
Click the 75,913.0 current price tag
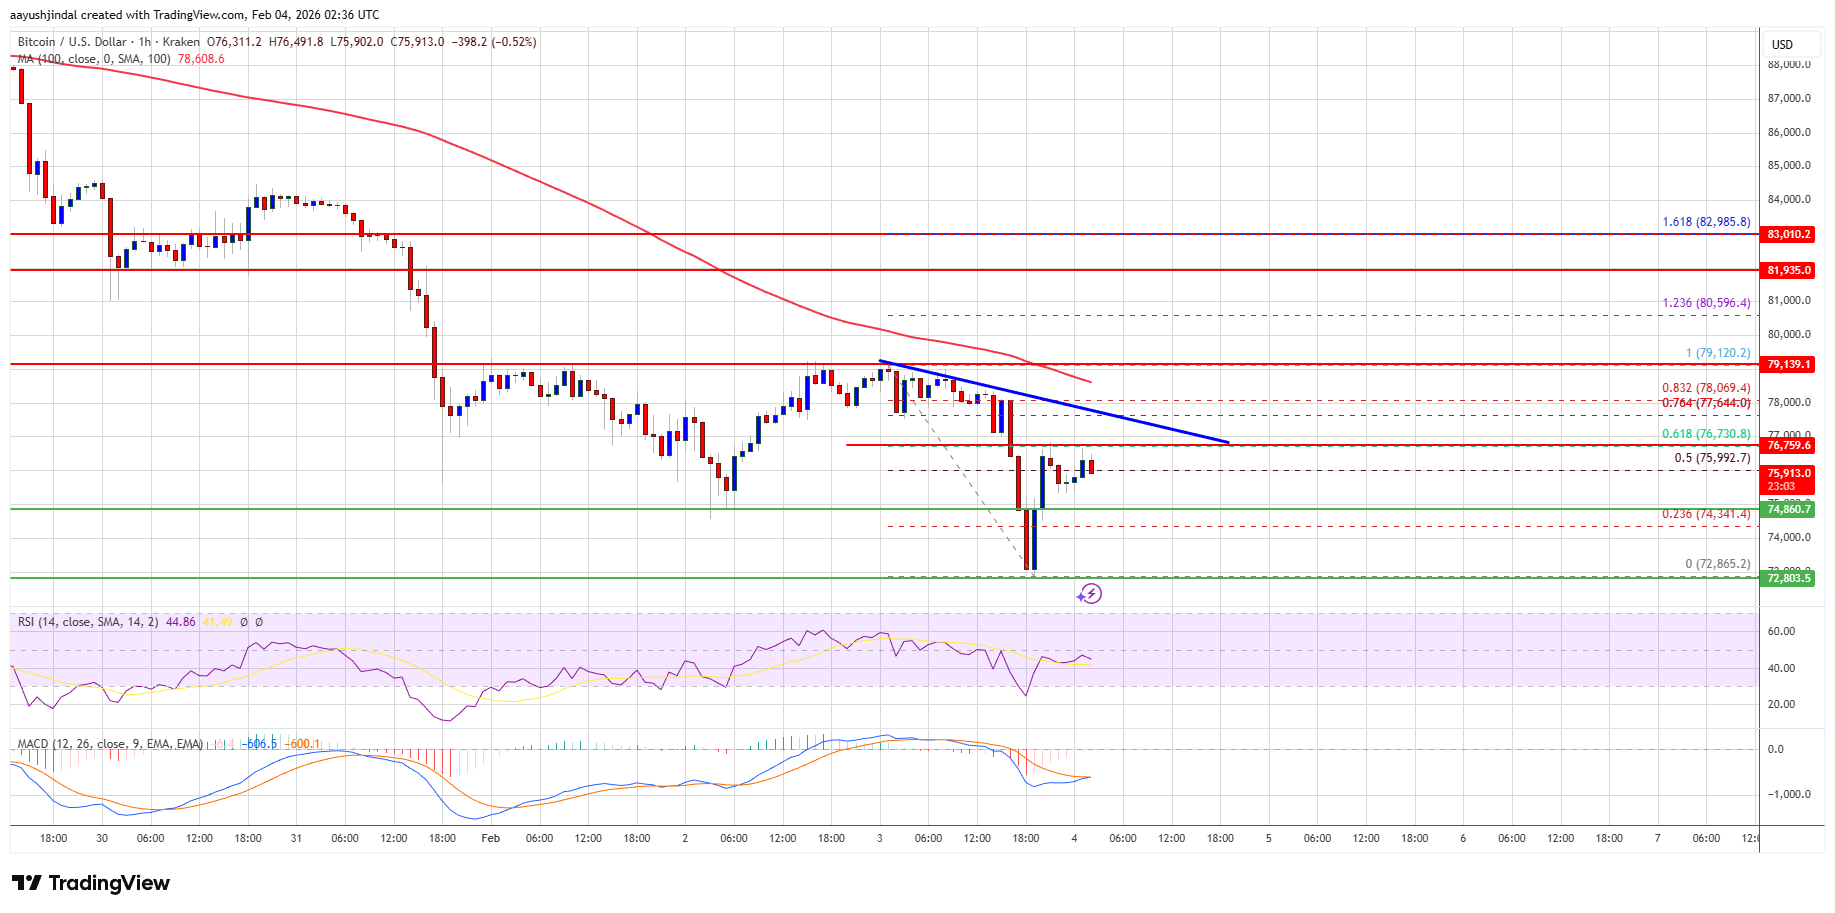click(x=1789, y=474)
